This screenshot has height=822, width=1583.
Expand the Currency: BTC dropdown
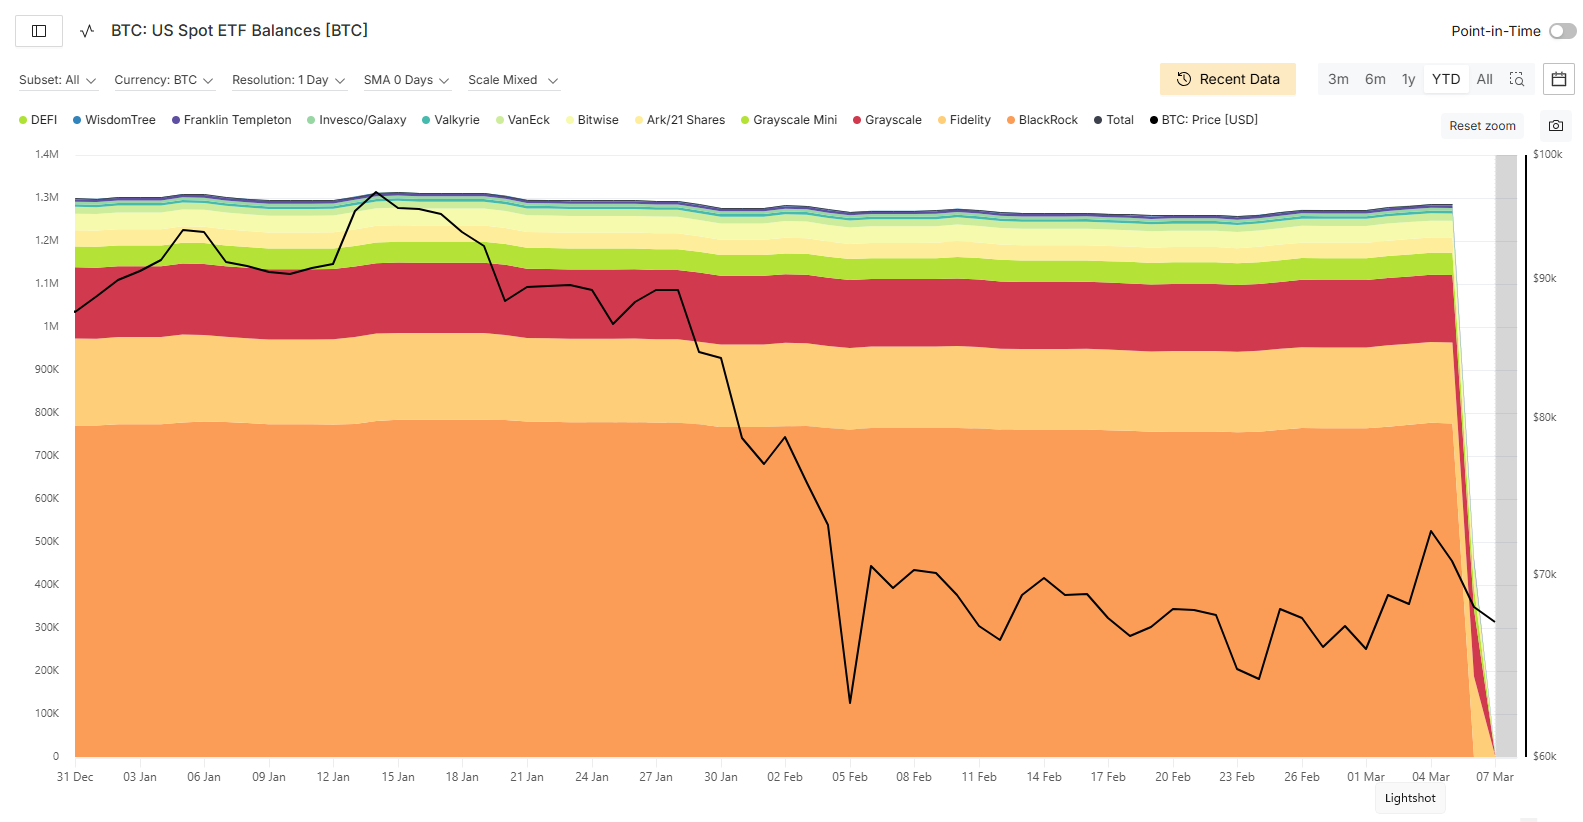point(163,80)
